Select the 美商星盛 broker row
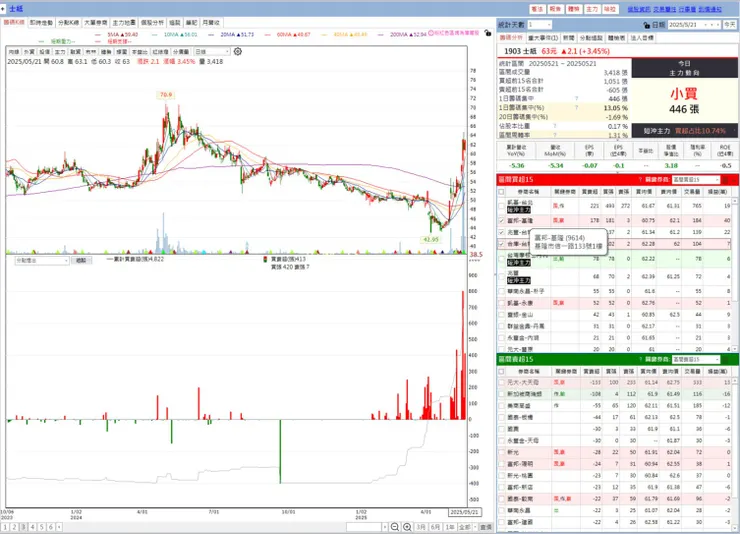740x534 pixels. tap(614, 406)
